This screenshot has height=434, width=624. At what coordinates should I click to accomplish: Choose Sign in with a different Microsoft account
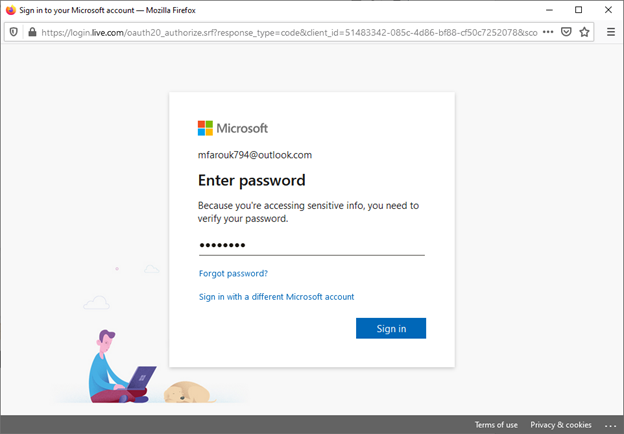click(x=276, y=297)
